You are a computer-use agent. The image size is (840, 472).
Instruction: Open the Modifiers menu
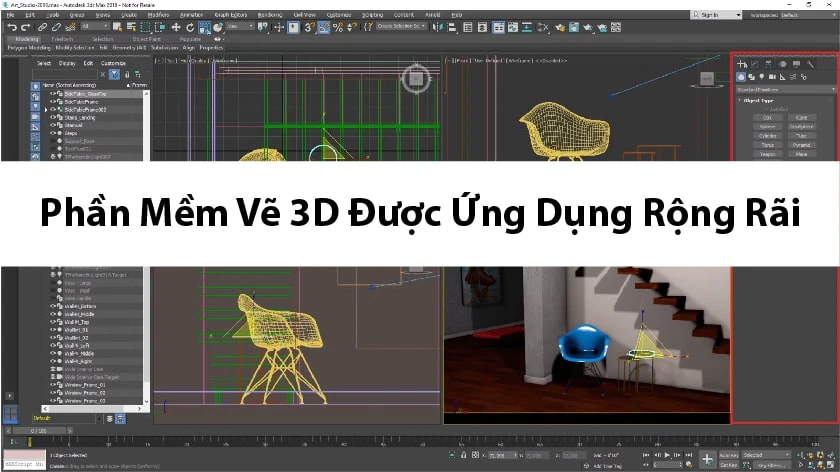(159, 15)
